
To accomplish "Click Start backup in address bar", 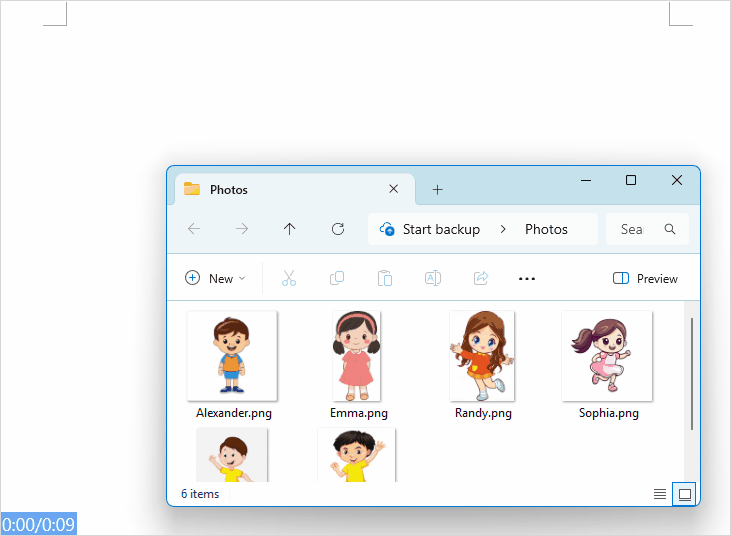I will tap(441, 229).
